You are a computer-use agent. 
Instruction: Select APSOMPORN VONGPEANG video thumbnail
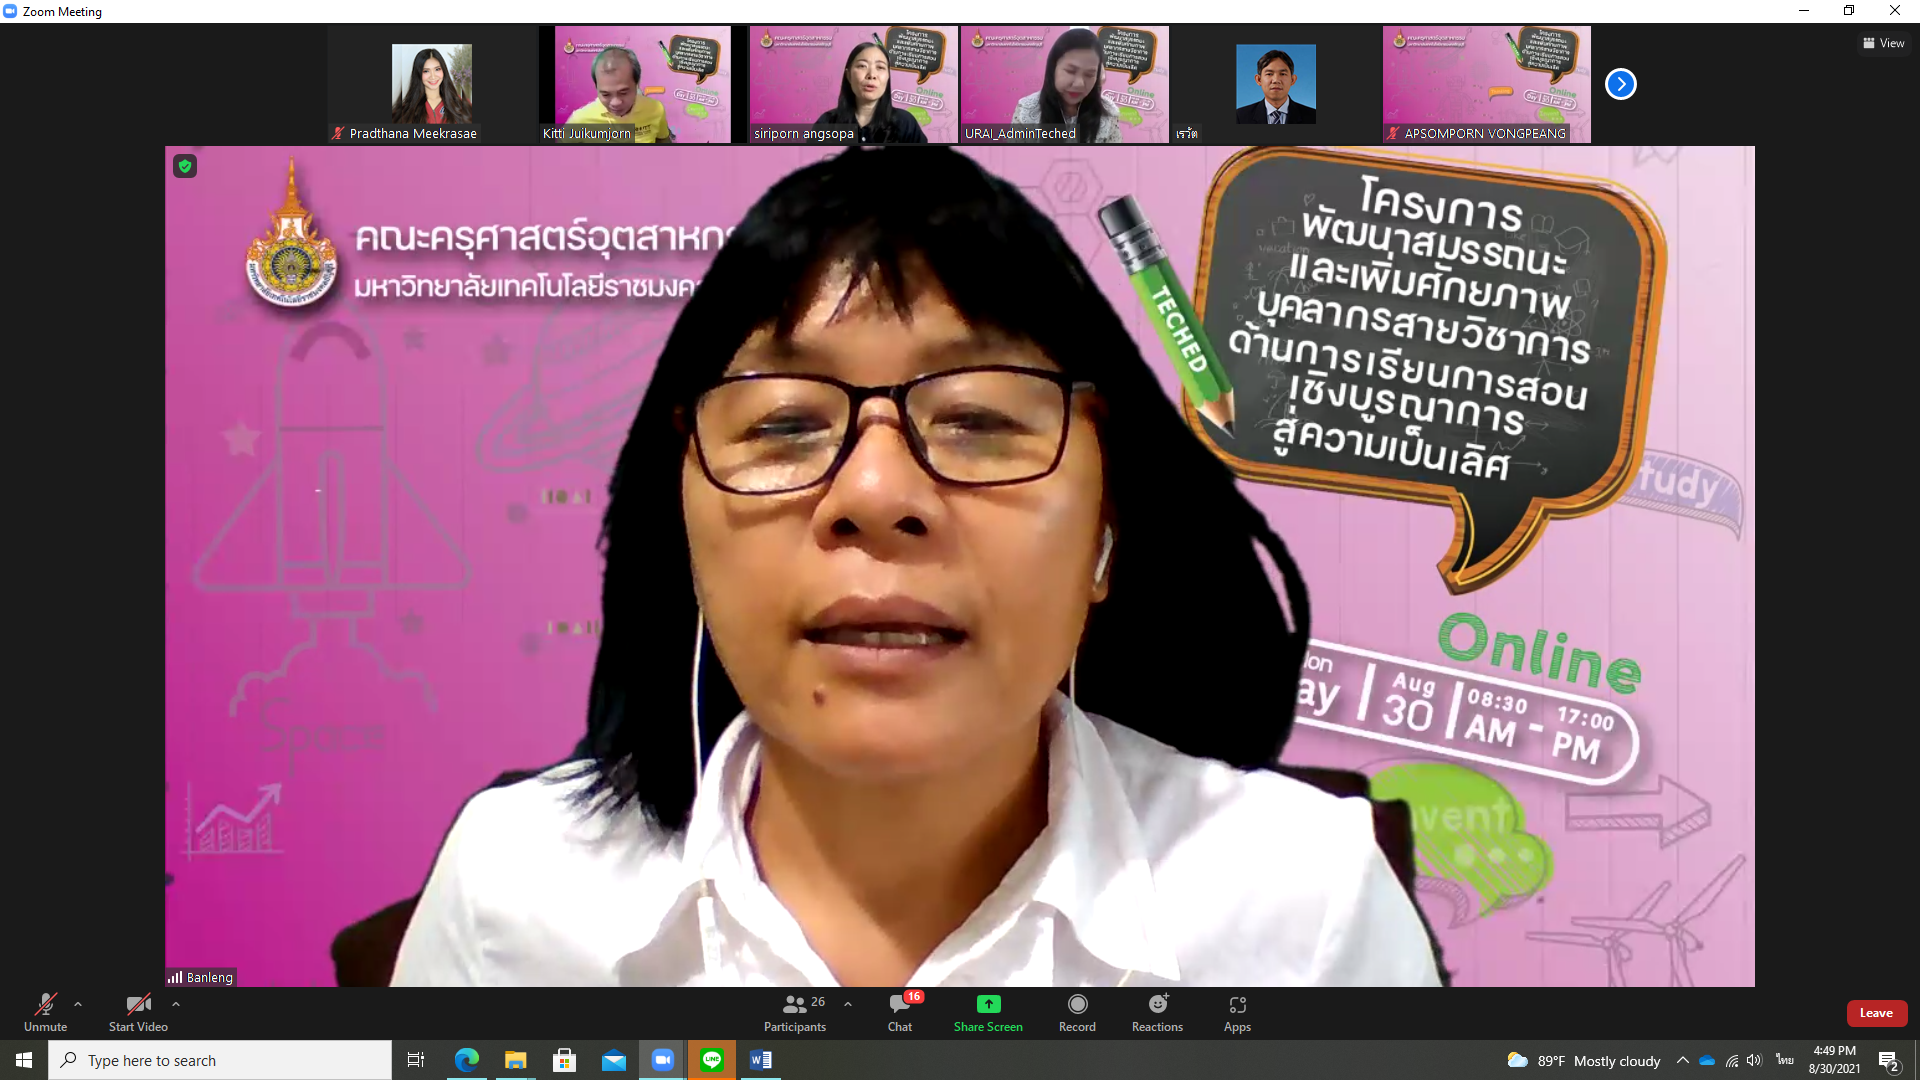(x=1486, y=84)
